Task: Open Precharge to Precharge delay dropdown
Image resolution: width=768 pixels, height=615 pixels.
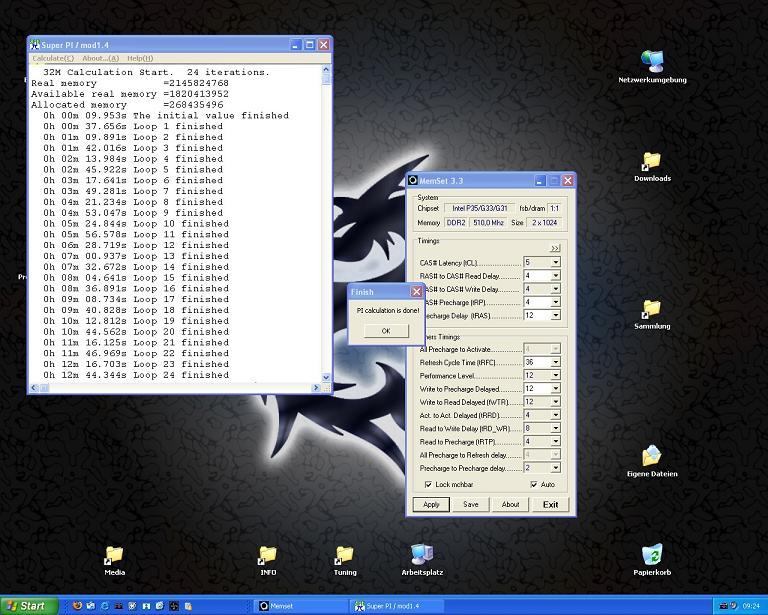Action: pos(555,468)
